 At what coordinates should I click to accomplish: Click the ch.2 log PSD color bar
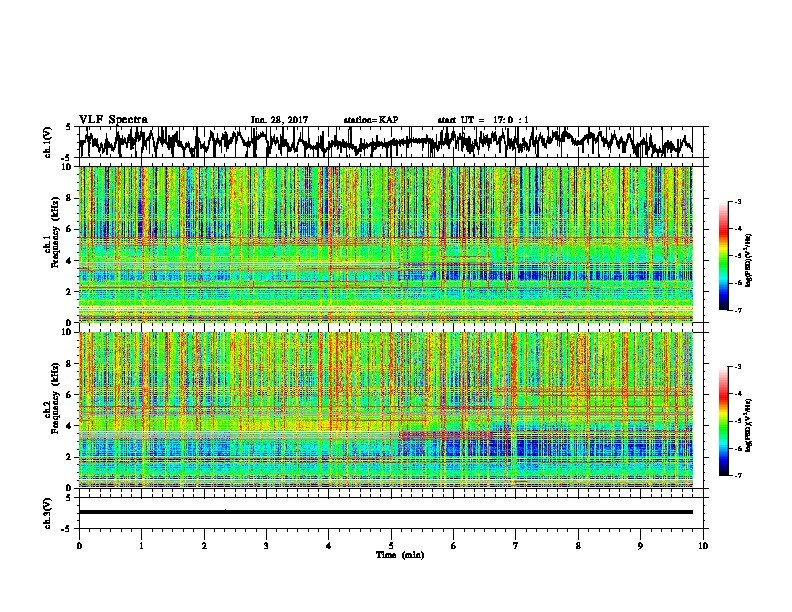coord(724,421)
